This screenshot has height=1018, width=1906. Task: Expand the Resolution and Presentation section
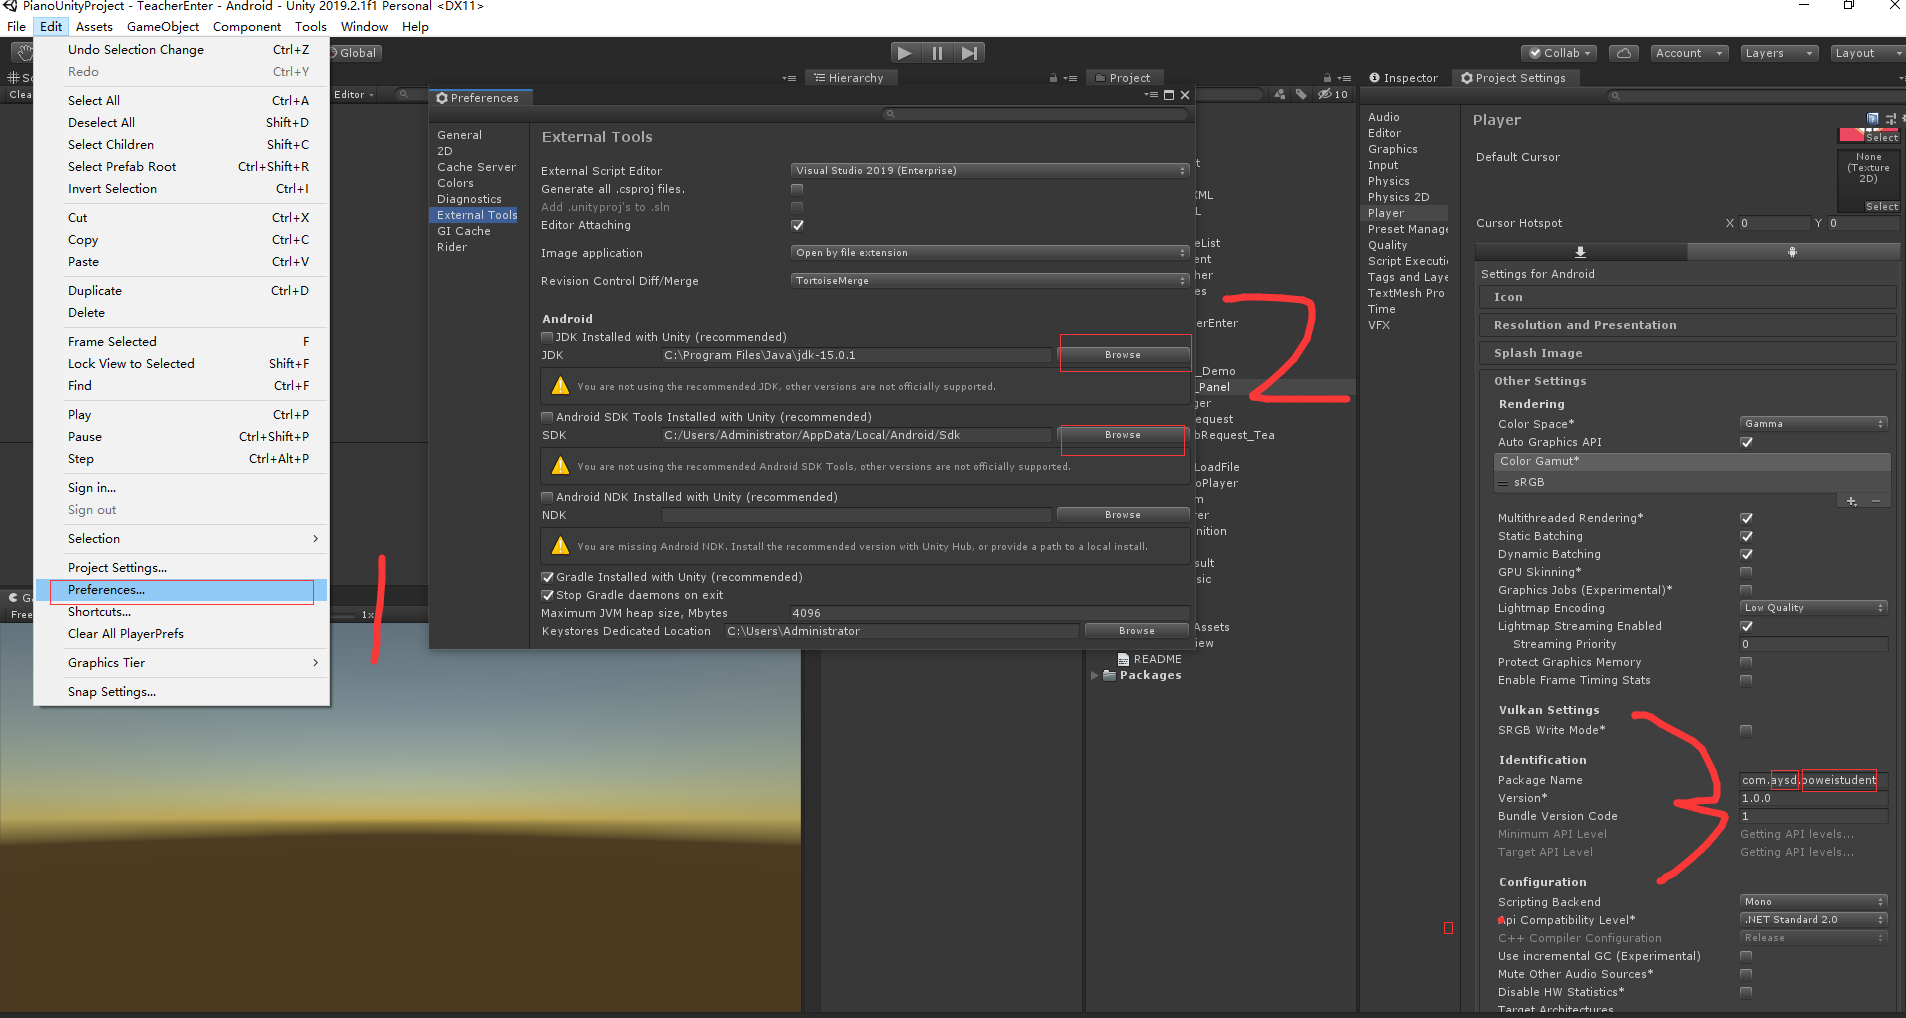click(x=1687, y=325)
